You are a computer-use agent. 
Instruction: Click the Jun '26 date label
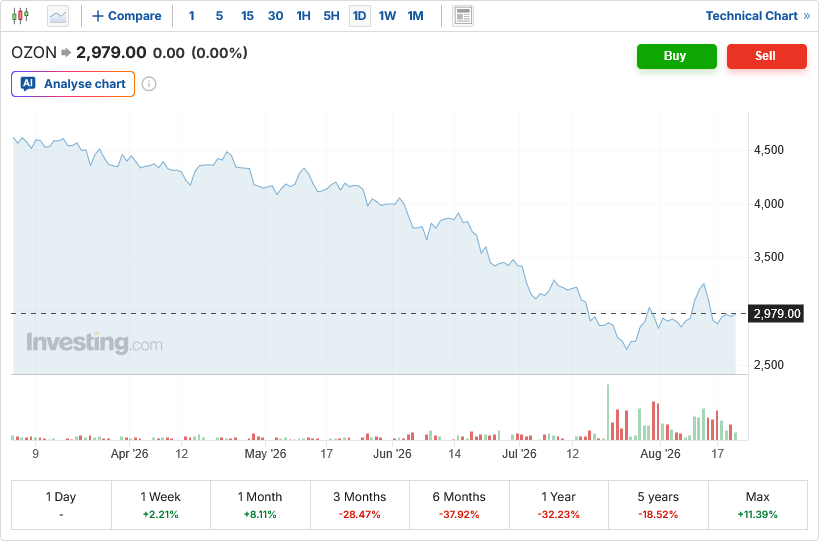click(x=392, y=454)
